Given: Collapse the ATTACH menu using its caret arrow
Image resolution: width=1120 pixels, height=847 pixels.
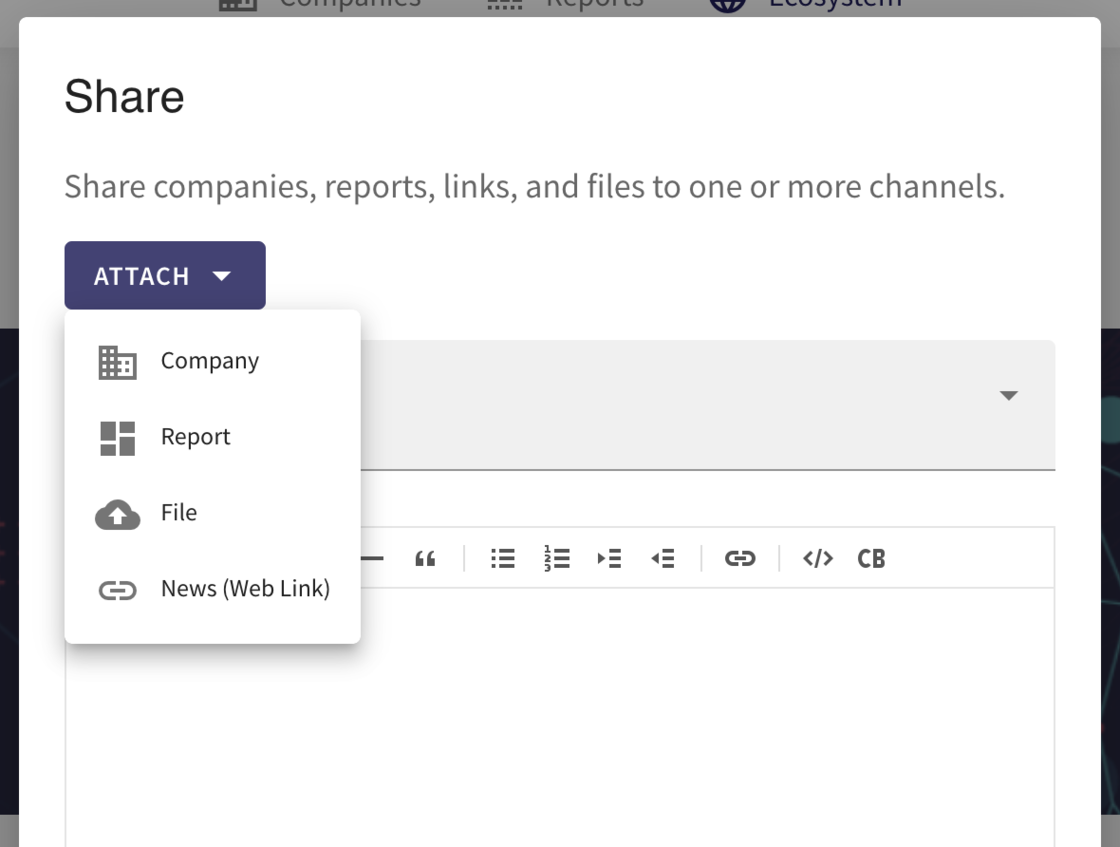Looking at the screenshot, I should (x=222, y=276).
